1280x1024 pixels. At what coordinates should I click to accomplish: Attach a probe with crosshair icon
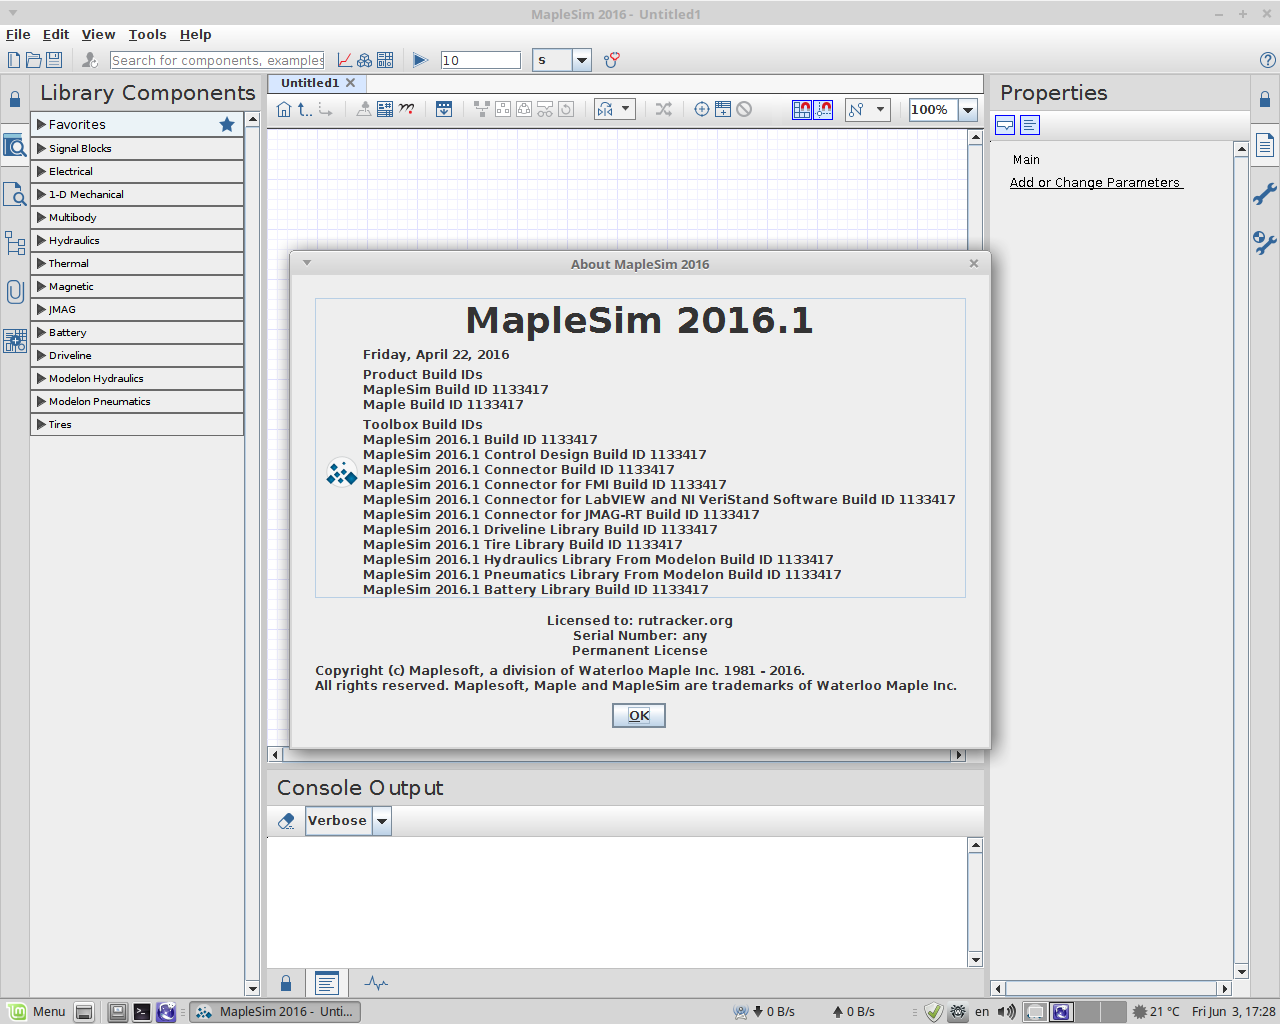point(702,109)
